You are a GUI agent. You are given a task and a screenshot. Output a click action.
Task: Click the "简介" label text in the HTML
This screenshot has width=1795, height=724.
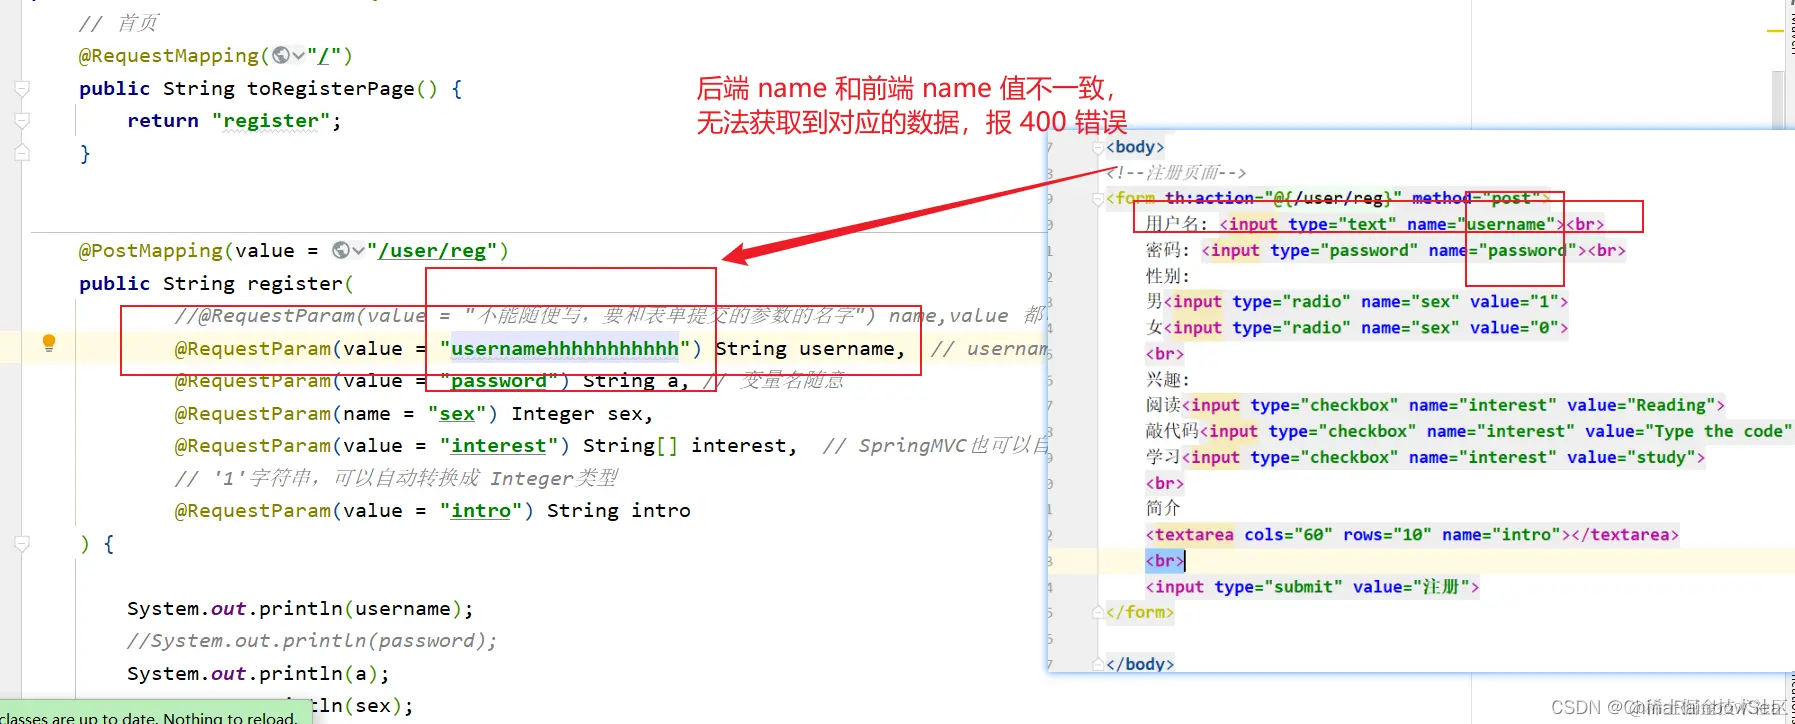[1163, 509]
